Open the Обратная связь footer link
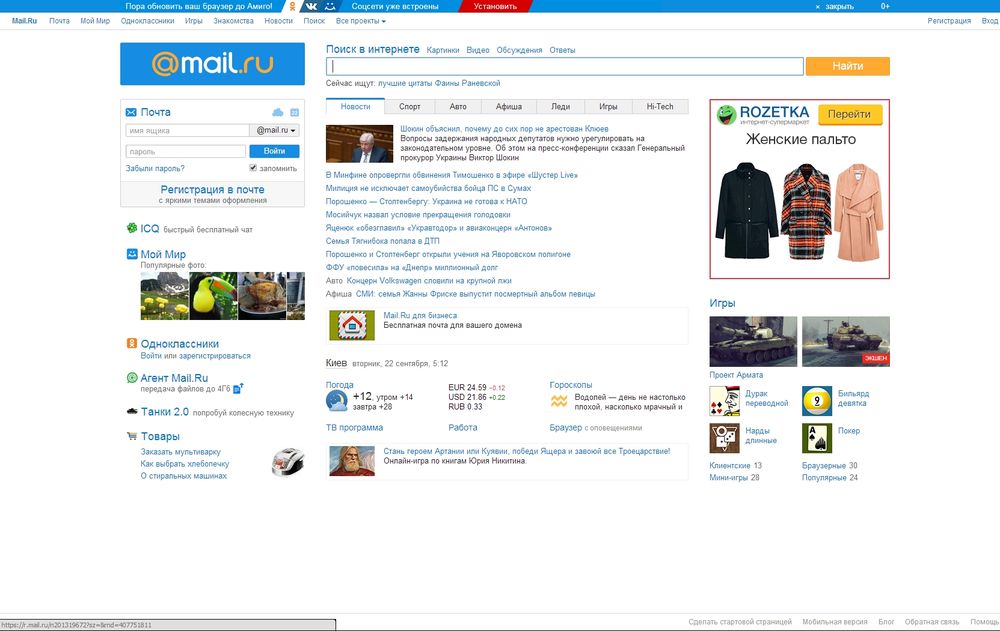This screenshot has width=1000, height=631. tap(932, 621)
